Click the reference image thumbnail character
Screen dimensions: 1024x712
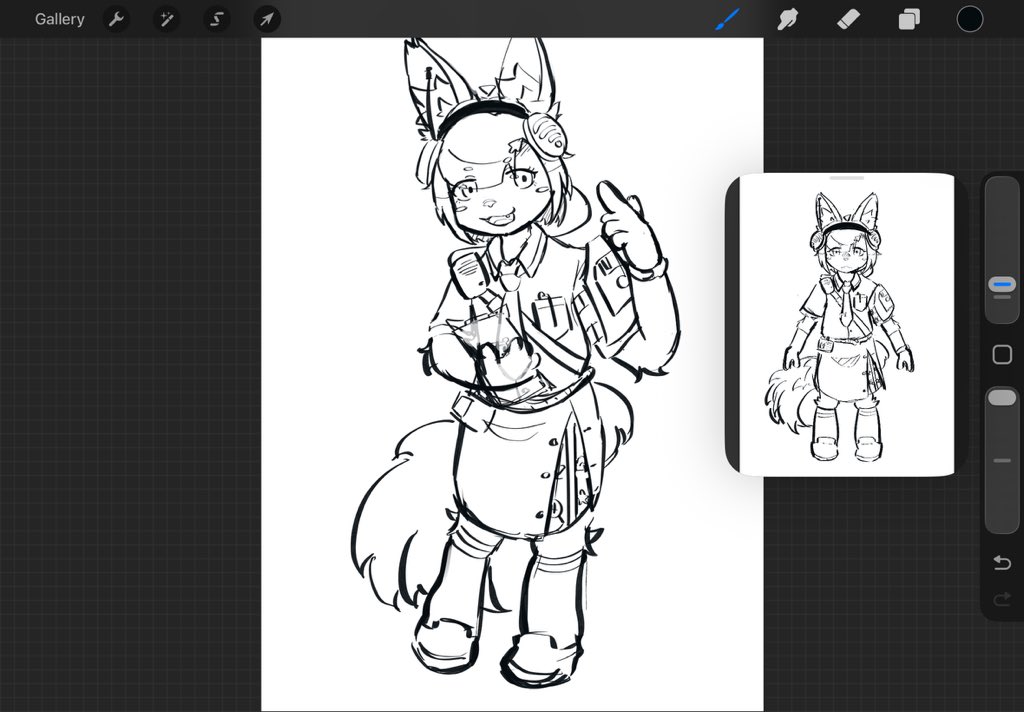point(840,327)
